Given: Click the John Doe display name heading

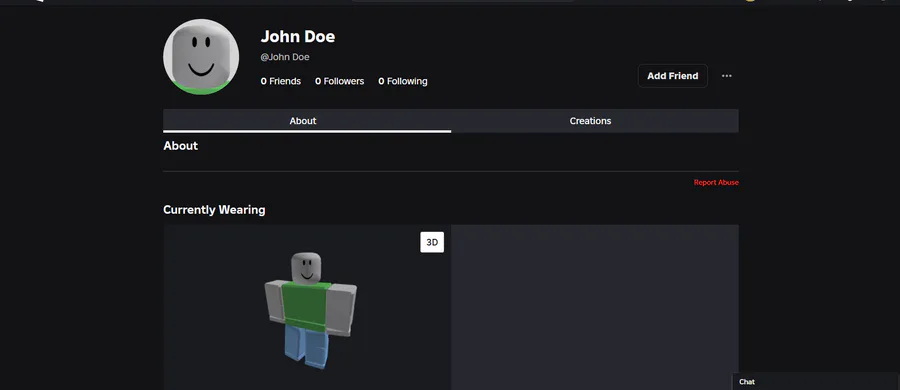Looking at the screenshot, I should (297, 37).
